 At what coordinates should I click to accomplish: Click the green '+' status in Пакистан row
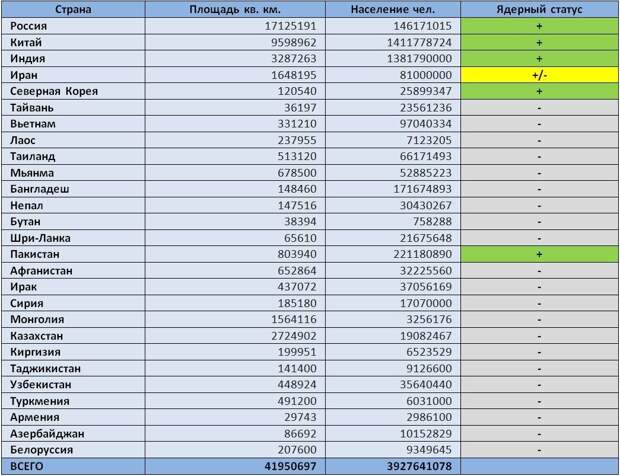click(x=539, y=254)
